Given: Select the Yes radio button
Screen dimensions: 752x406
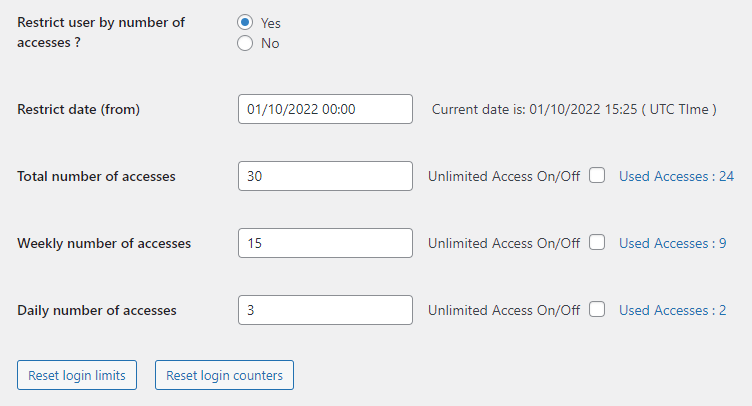Looking at the screenshot, I should [x=245, y=22].
